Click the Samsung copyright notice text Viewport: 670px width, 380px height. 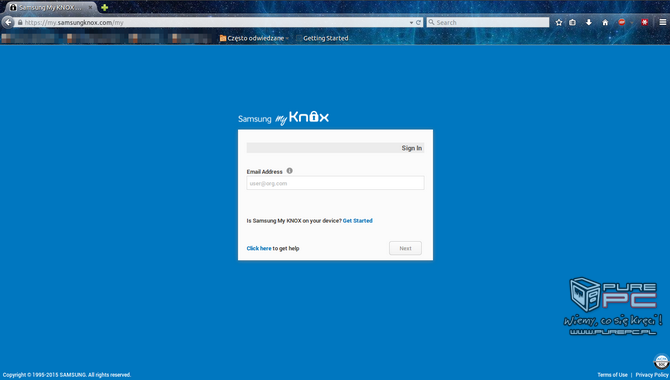point(67,375)
